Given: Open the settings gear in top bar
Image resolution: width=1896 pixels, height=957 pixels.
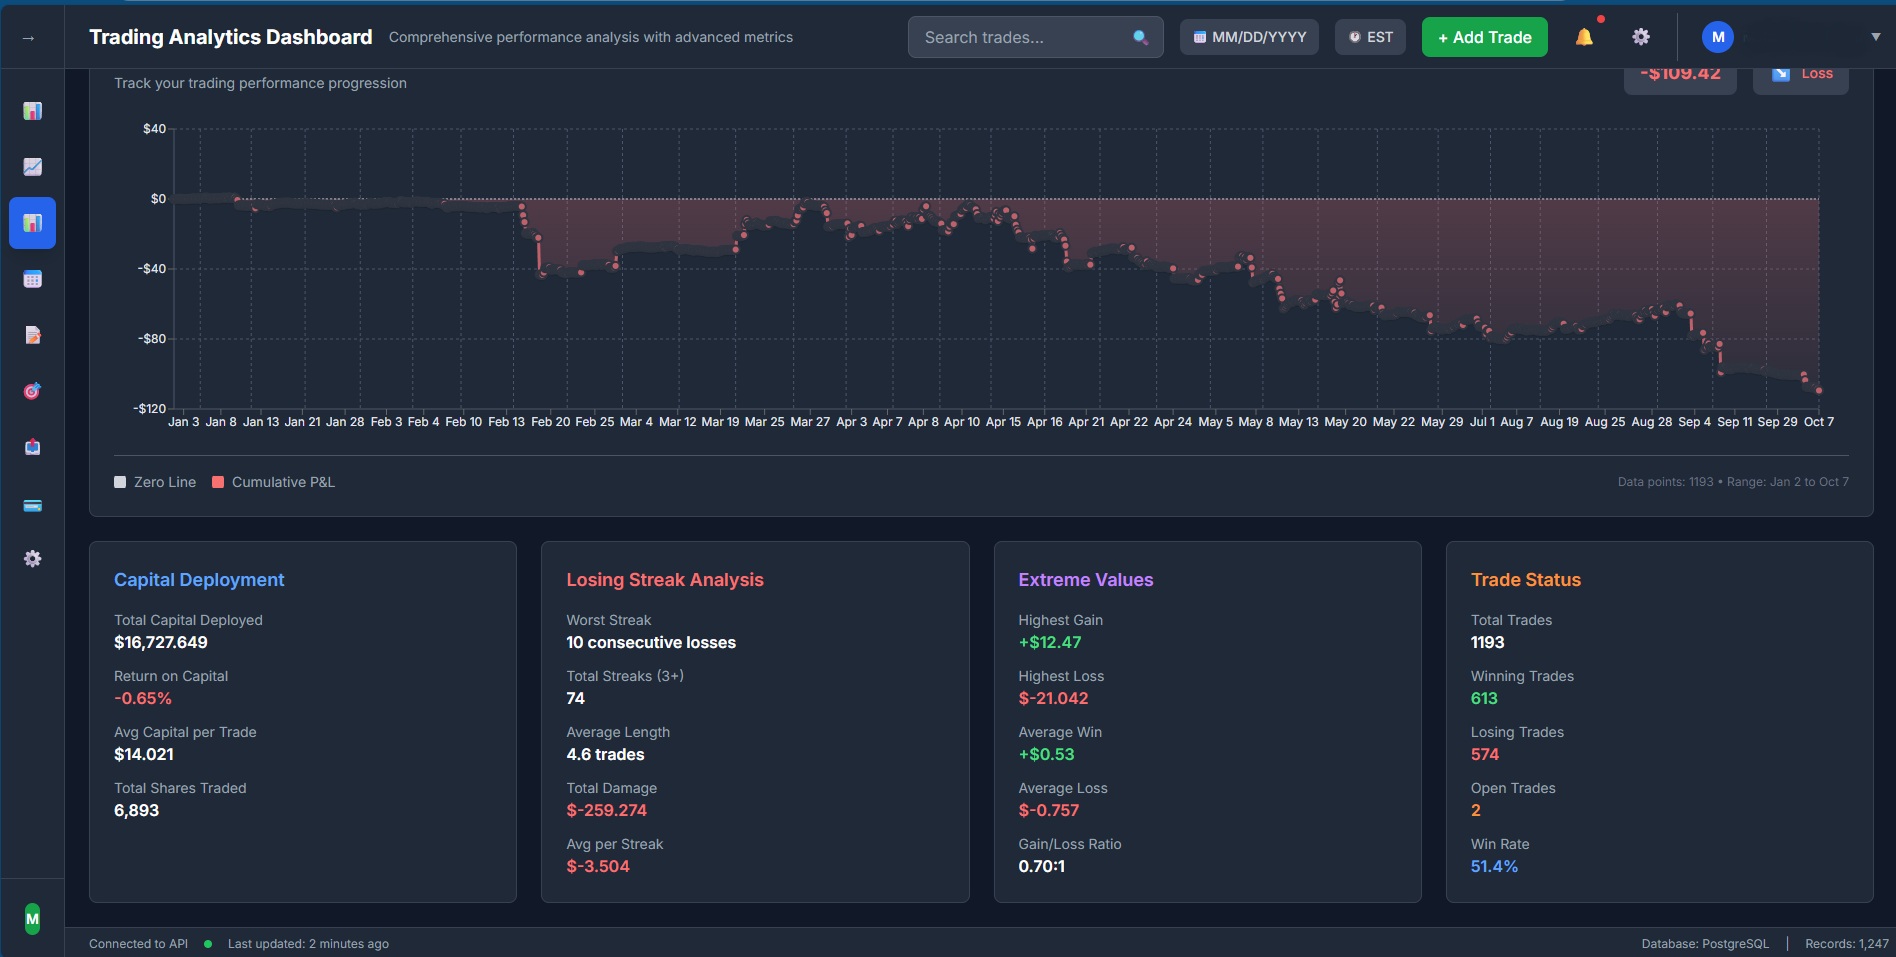Looking at the screenshot, I should tap(1641, 36).
